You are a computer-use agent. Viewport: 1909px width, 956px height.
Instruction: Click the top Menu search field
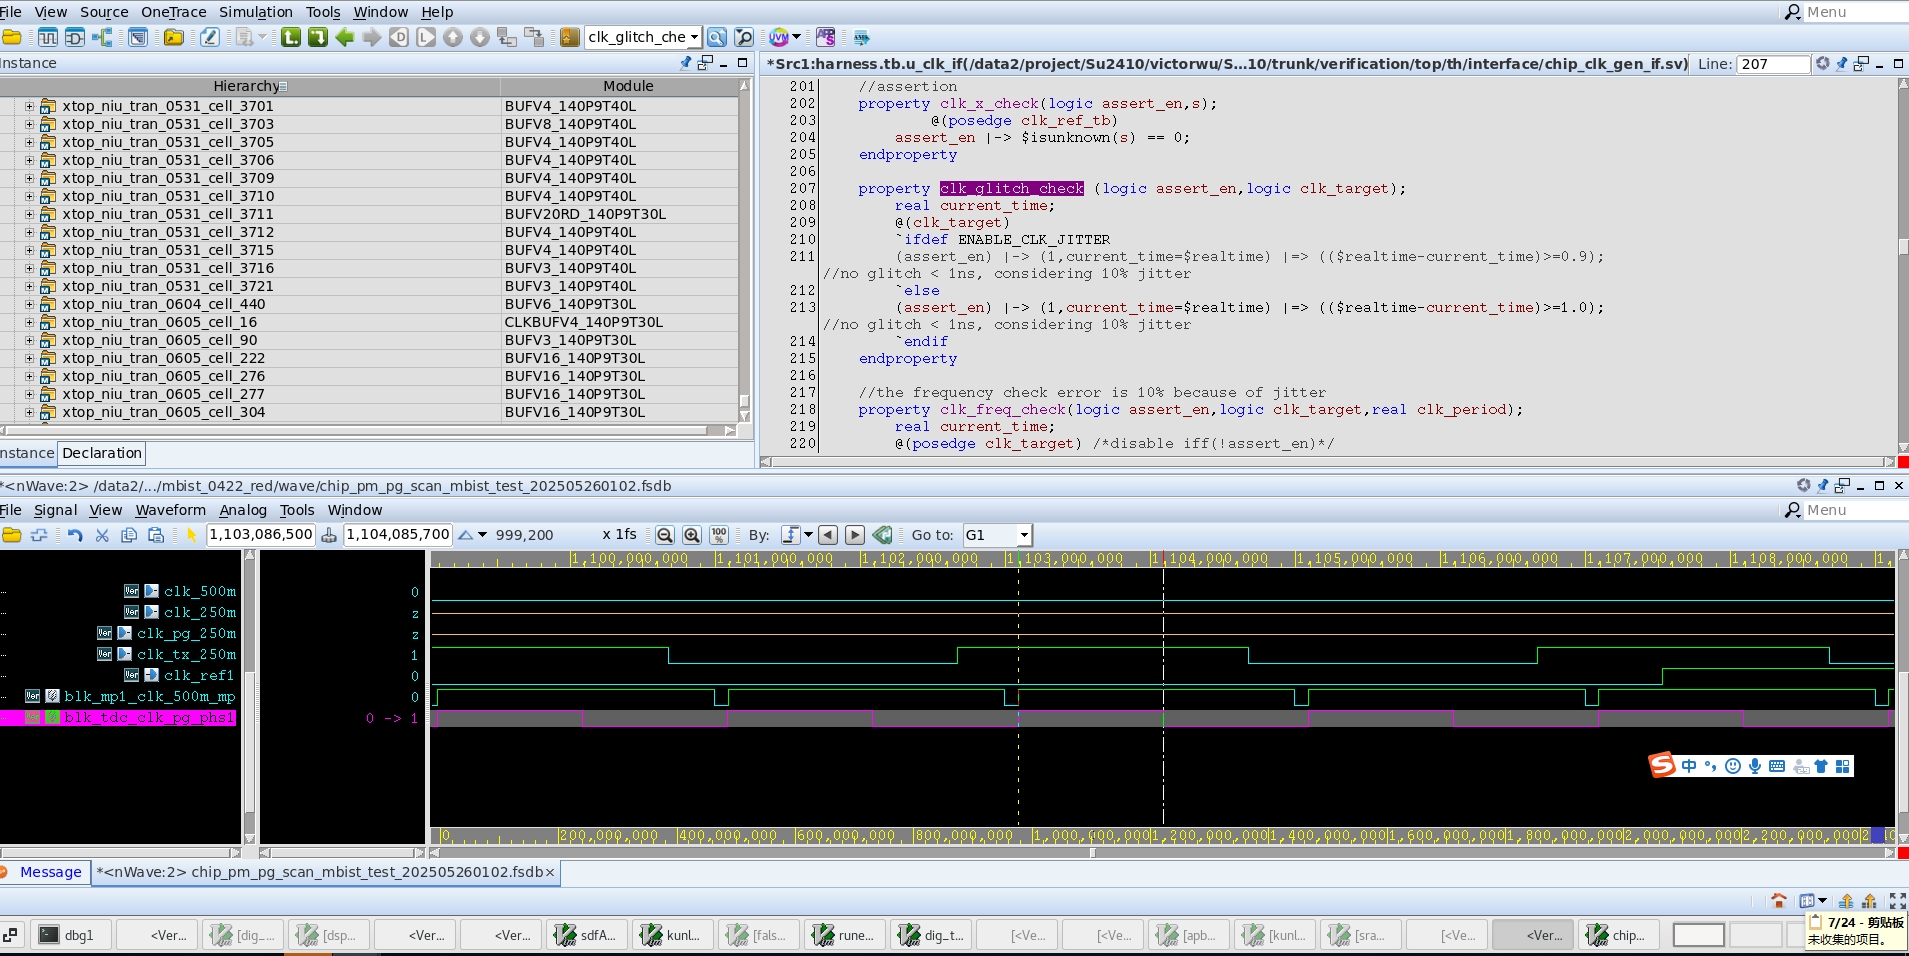1856,12
